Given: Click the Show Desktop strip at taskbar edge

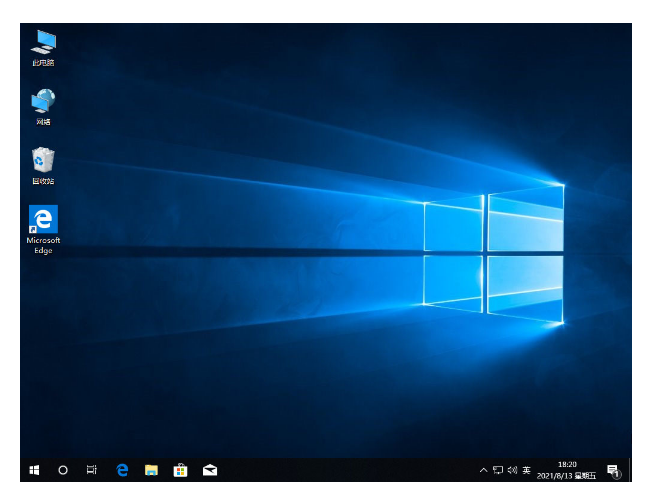Looking at the screenshot, I should (x=629, y=469).
